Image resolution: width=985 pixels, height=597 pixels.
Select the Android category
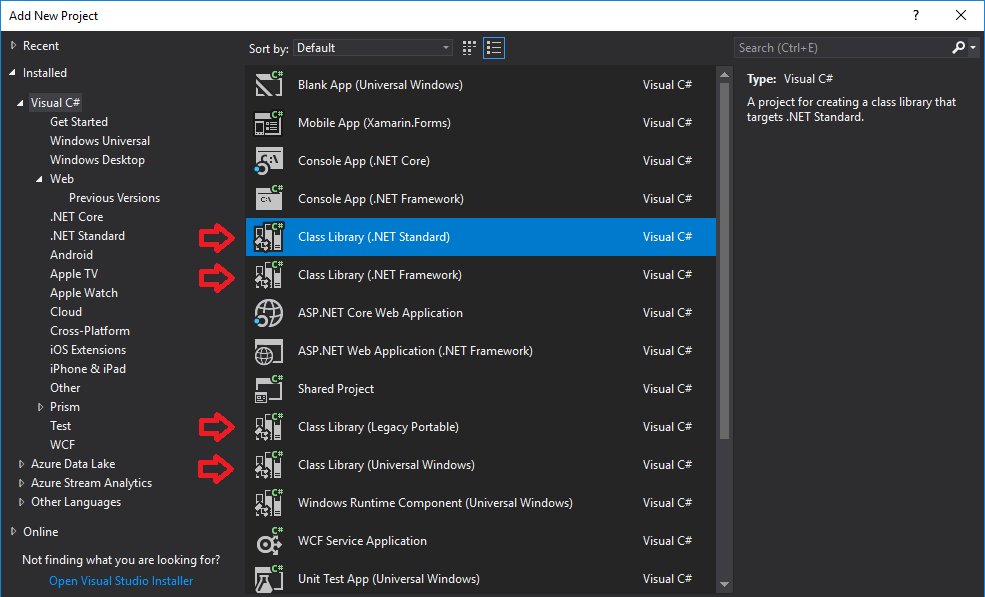[x=72, y=255]
